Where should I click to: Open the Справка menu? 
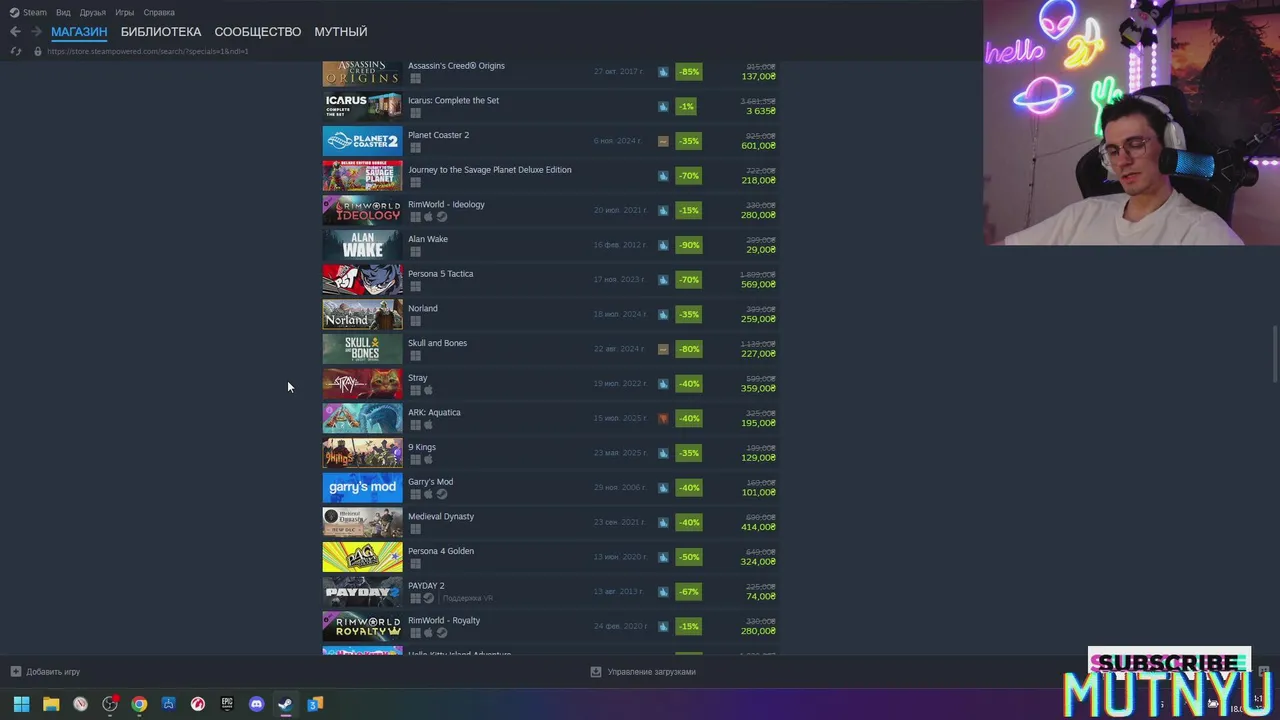(x=159, y=12)
